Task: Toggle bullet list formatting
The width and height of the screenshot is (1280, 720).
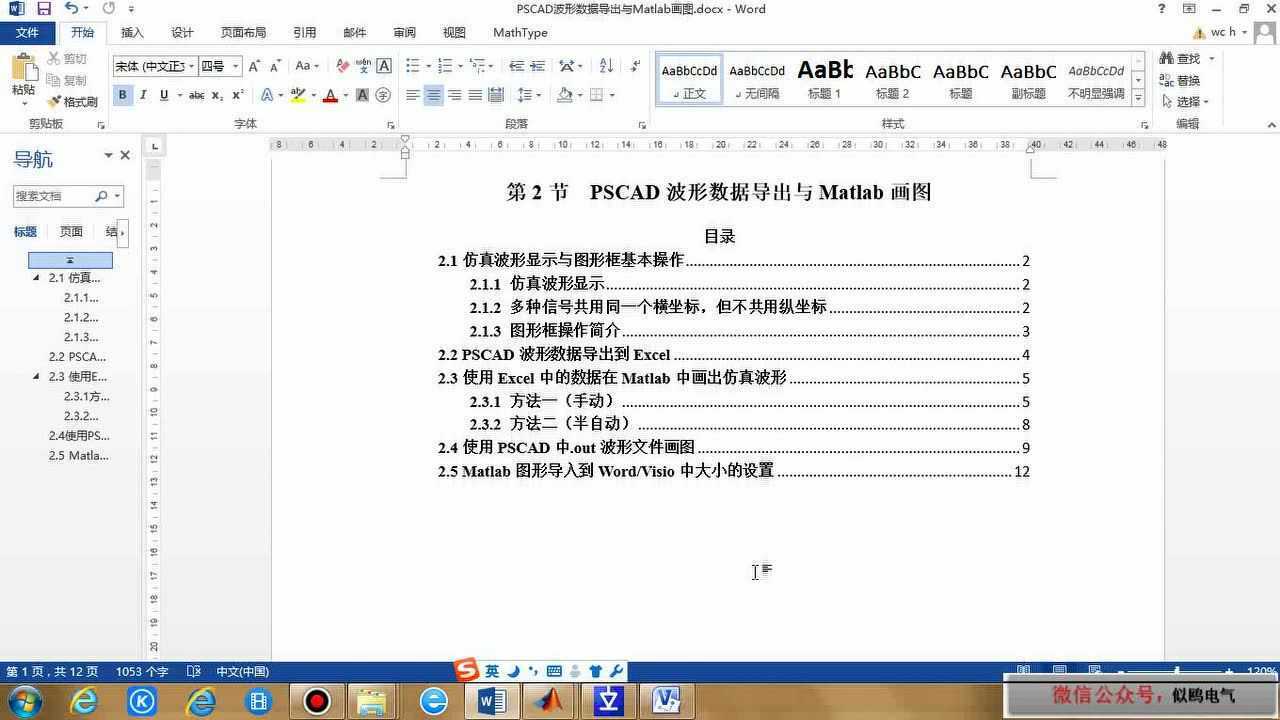Action: pyautogui.click(x=412, y=66)
